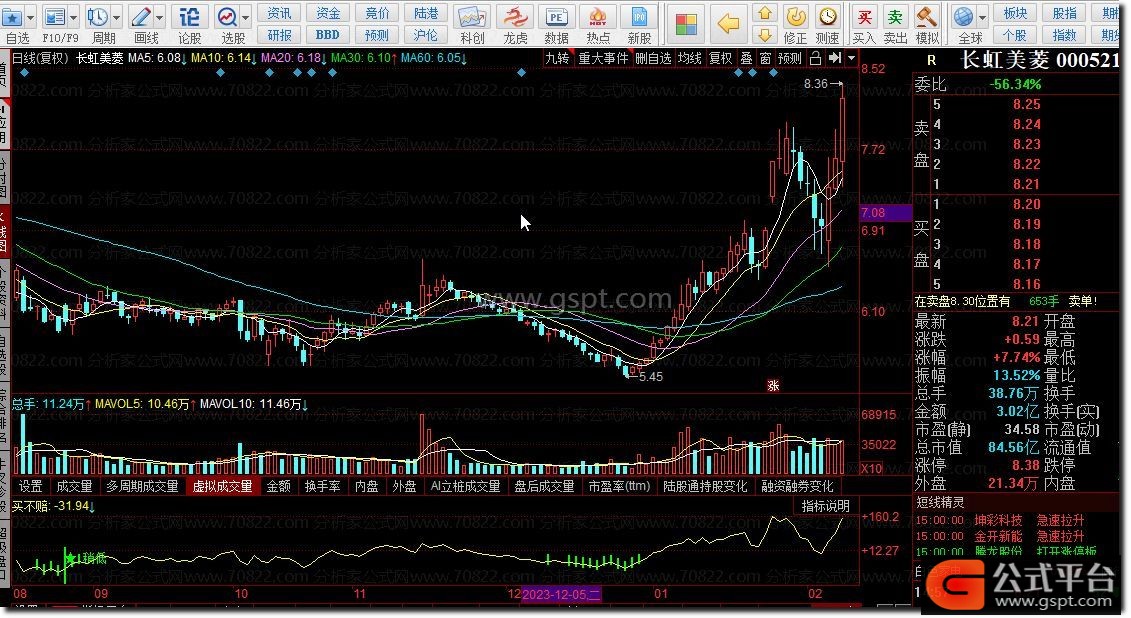1131x618 pixels.
Task: Click the 修正 correction icon
Action: pos(796,16)
